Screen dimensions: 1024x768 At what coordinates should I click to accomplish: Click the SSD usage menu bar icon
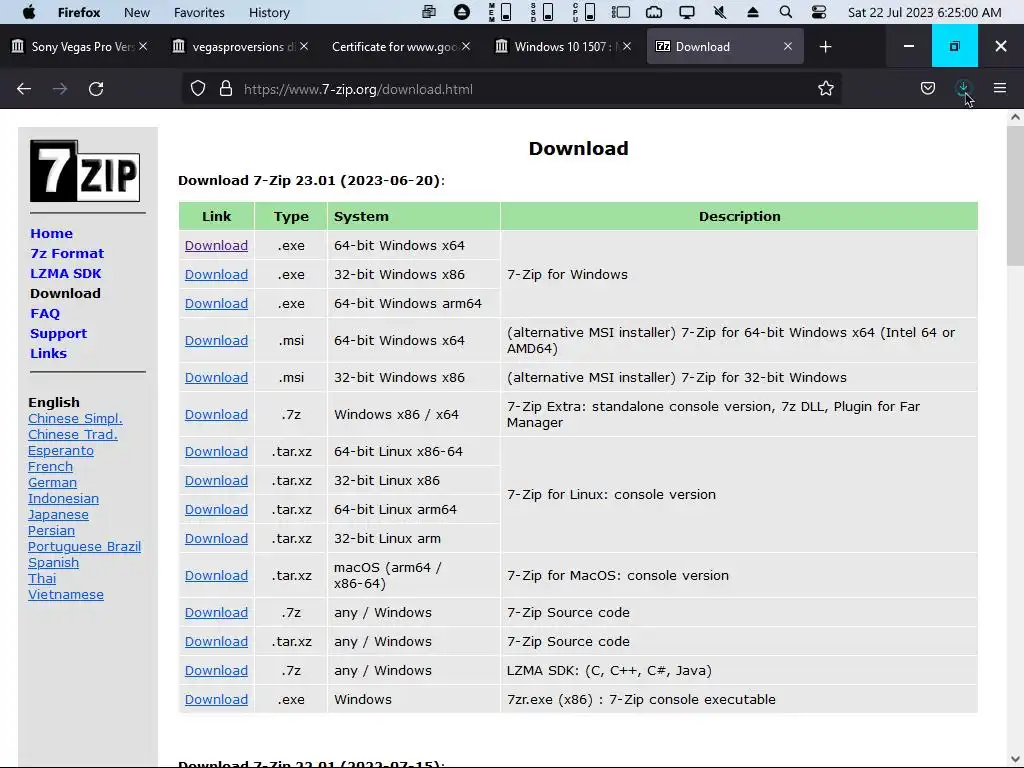pyautogui.click(x=542, y=12)
